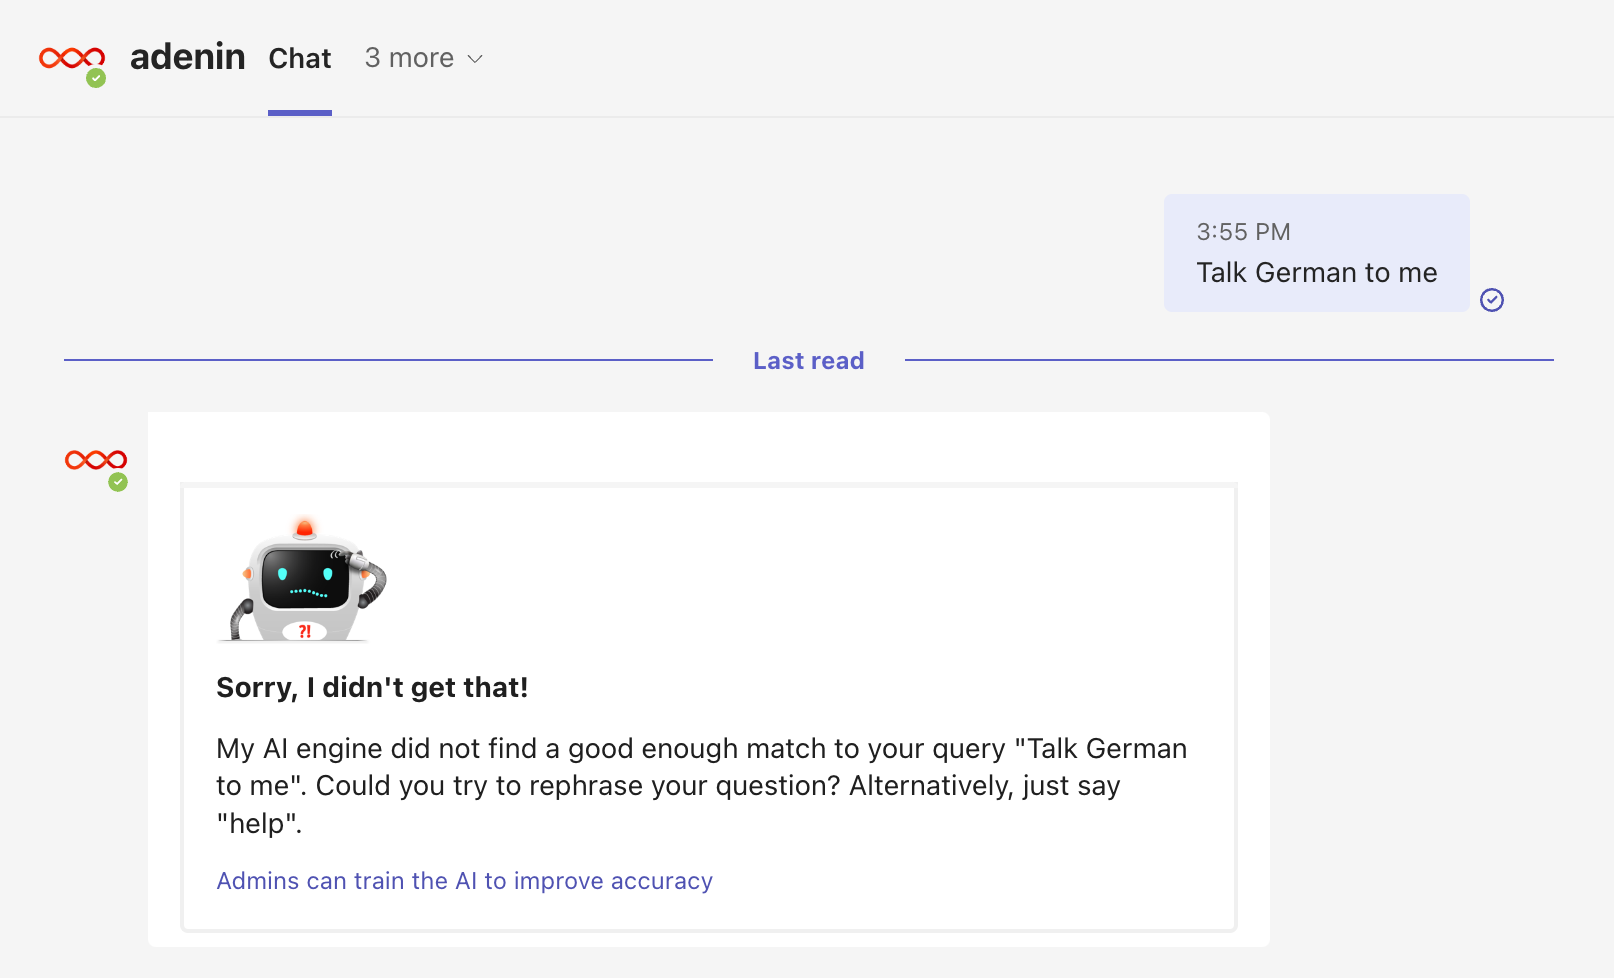This screenshot has width=1614, height=978.
Task: Click the sent checkmark icon beside the message
Action: [x=1491, y=300]
